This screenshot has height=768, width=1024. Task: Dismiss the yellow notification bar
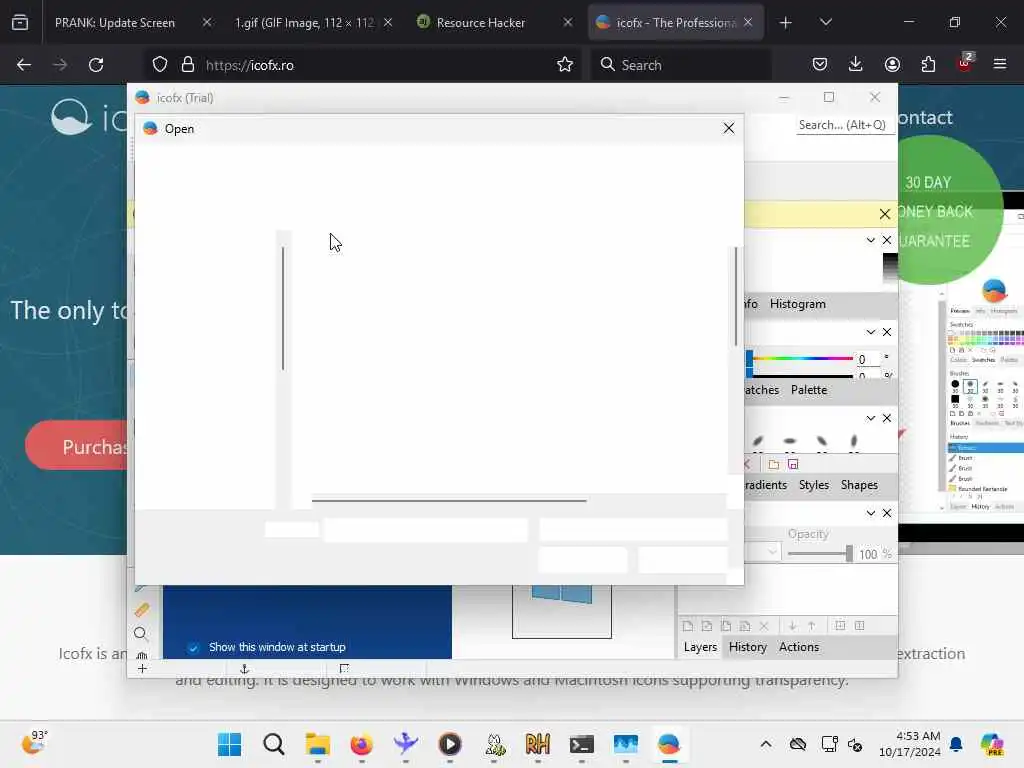885,214
